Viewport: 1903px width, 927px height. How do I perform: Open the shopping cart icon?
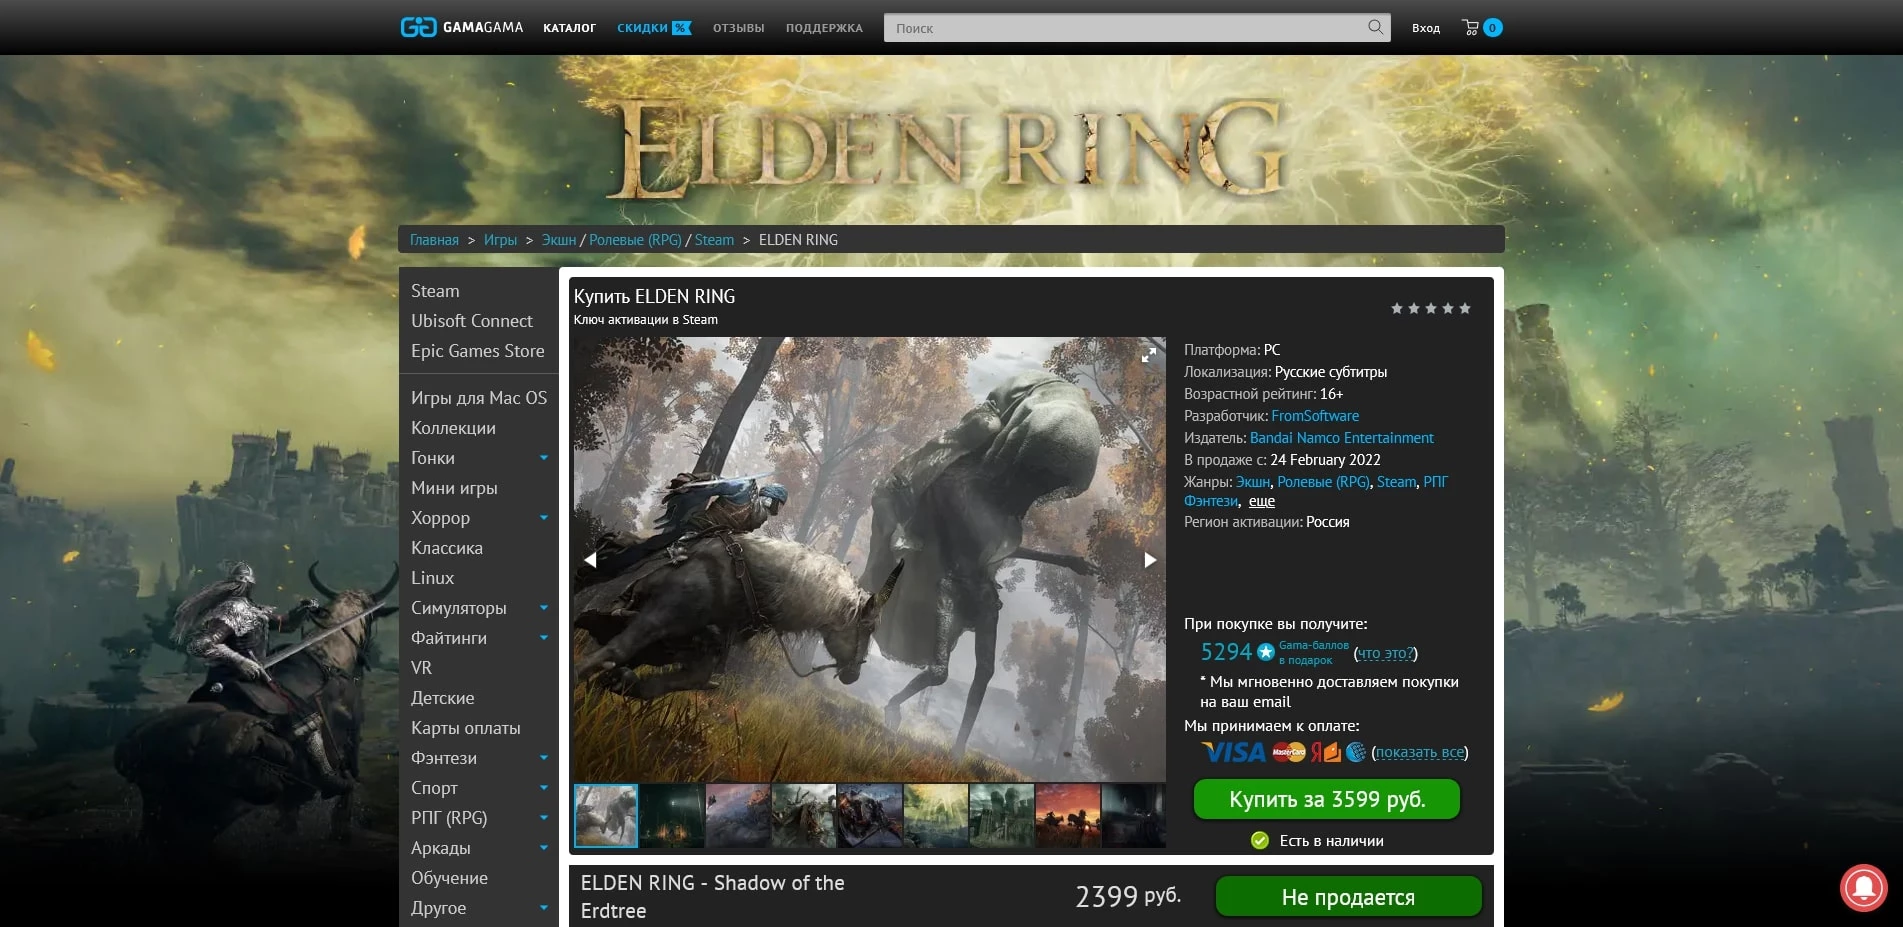click(x=1470, y=27)
